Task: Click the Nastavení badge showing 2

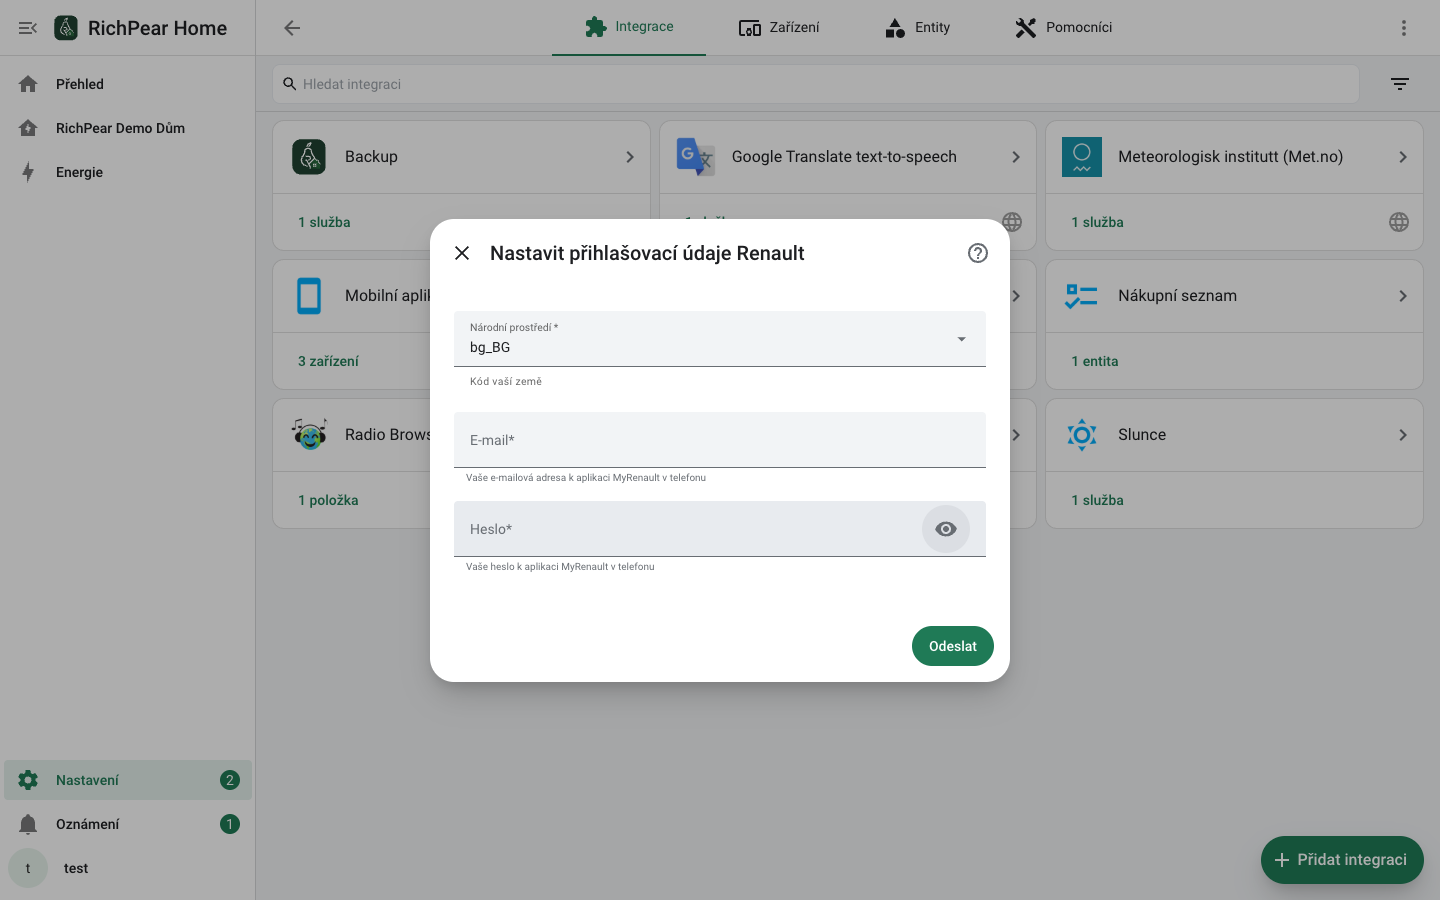Action: 230,780
